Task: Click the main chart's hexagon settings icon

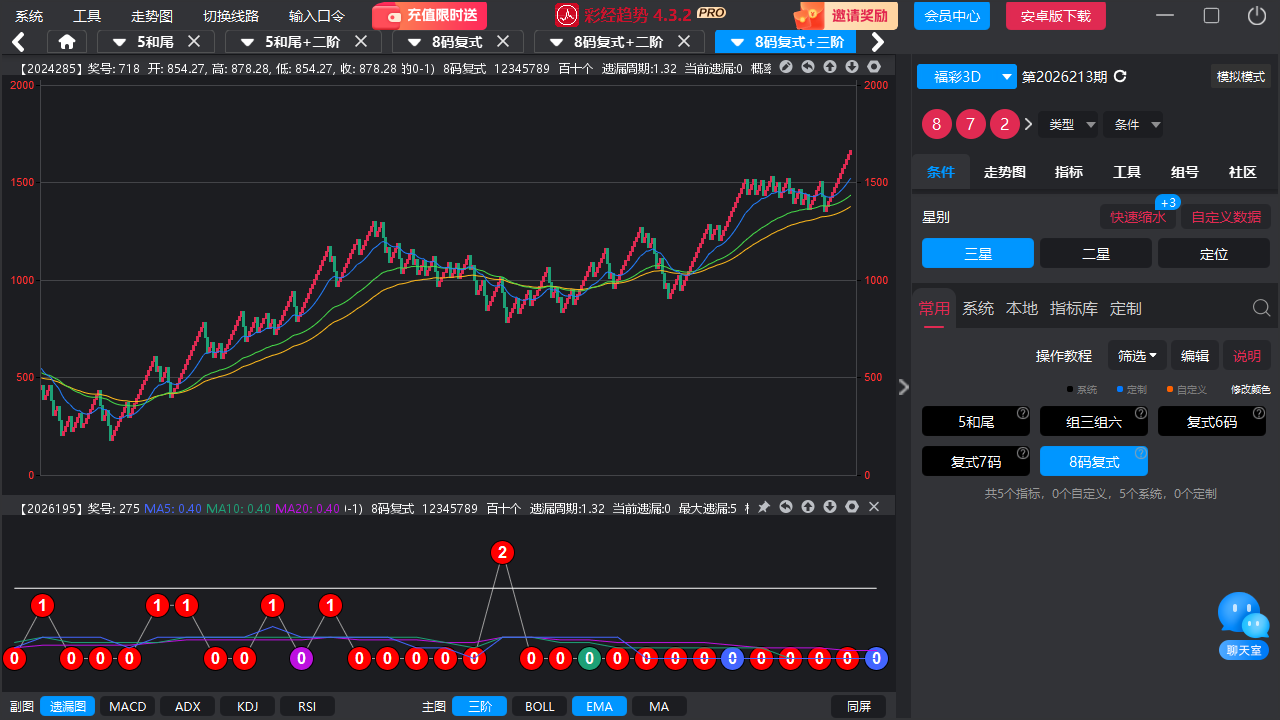Action: click(x=874, y=67)
